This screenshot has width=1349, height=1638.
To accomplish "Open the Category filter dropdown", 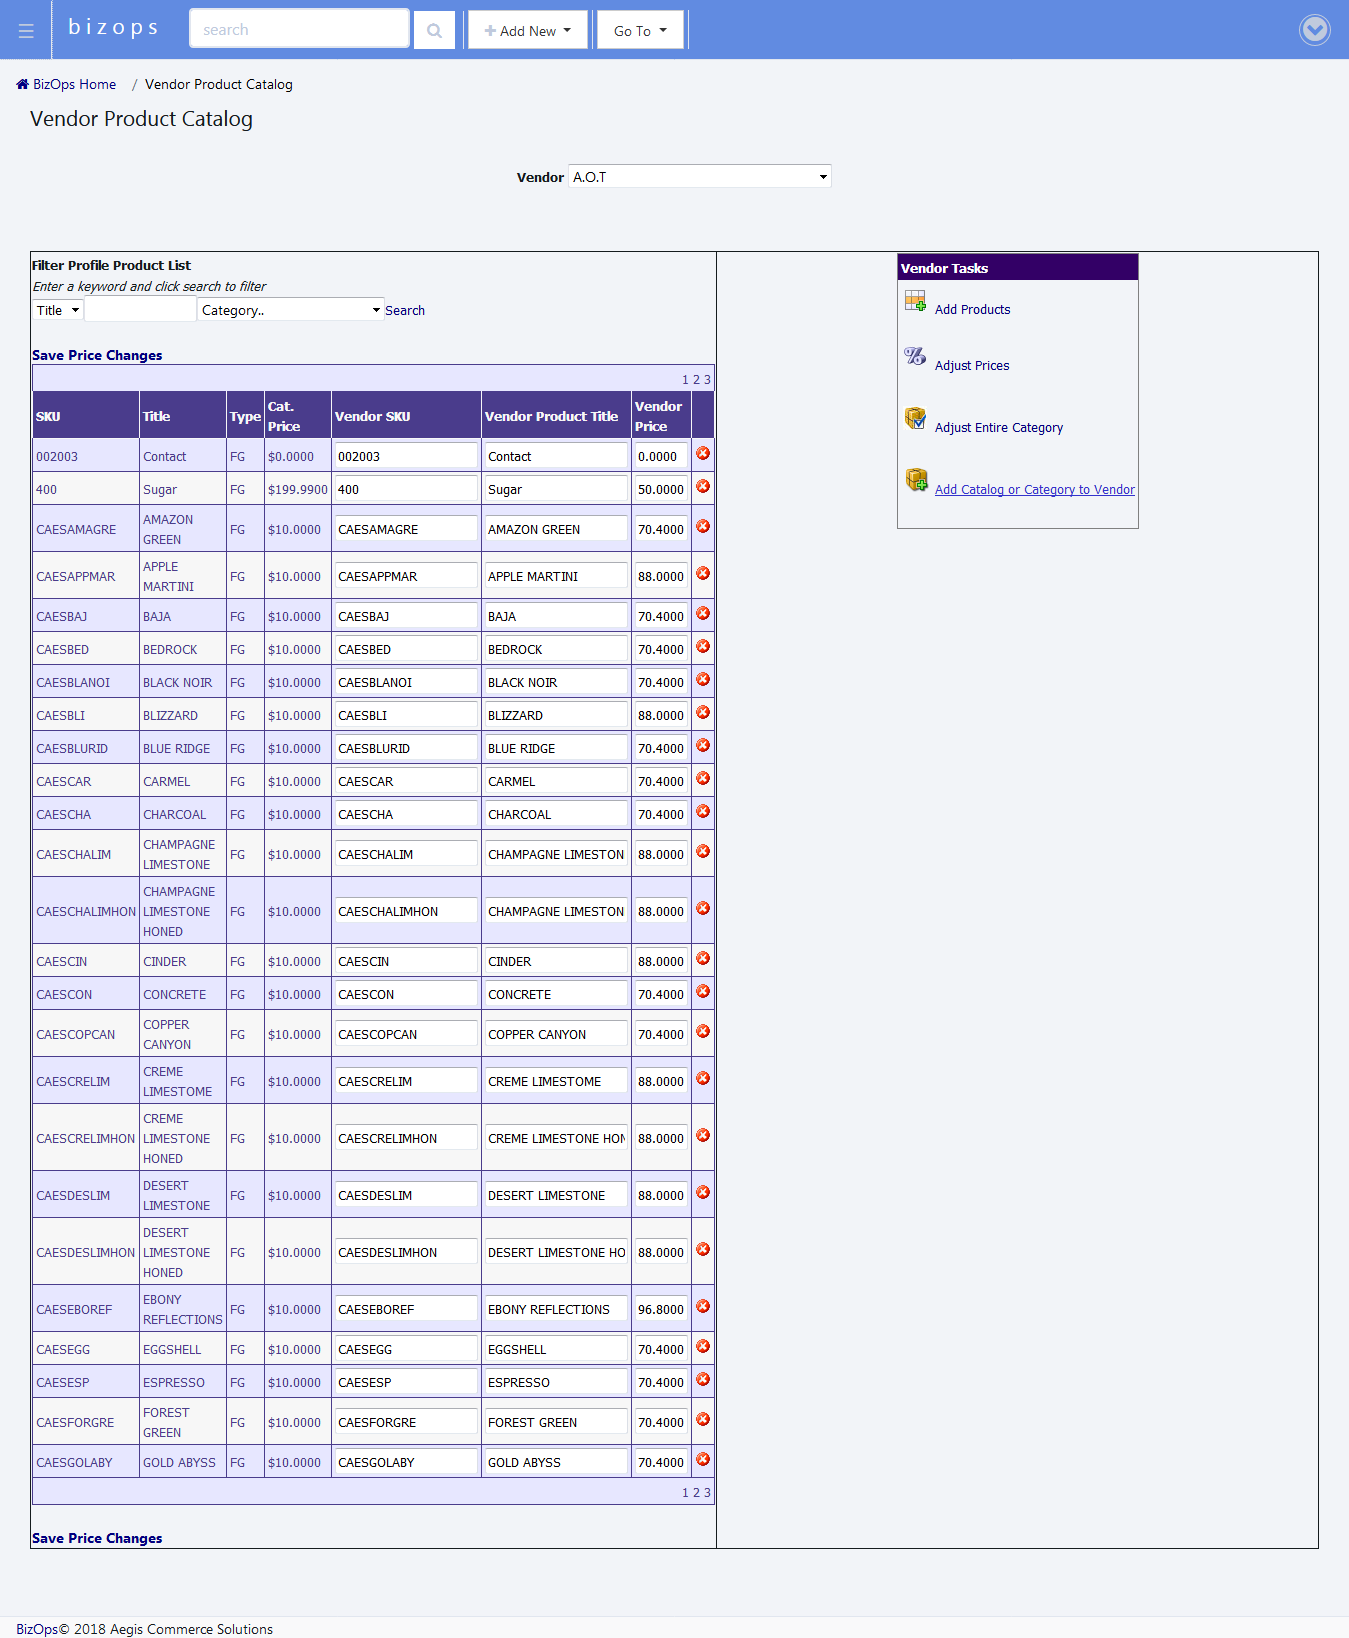I will click(290, 311).
